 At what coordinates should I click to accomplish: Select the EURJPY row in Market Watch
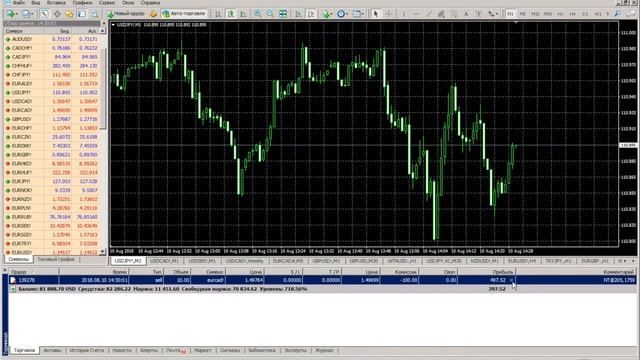[x=51, y=181]
